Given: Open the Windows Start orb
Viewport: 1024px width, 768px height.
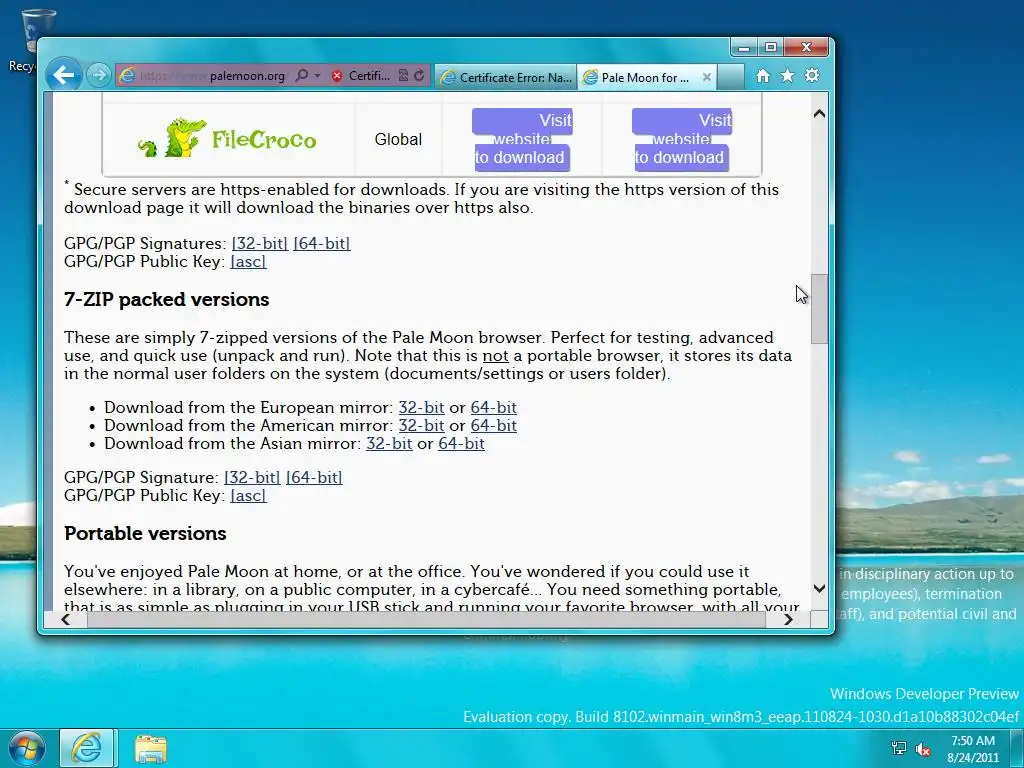Looking at the screenshot, I should pyautogui.click(x=27, y=748).
